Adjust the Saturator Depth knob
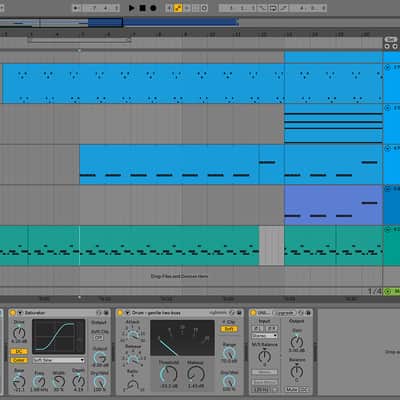Viewport: 400px width, 400px height. [79, 381]
